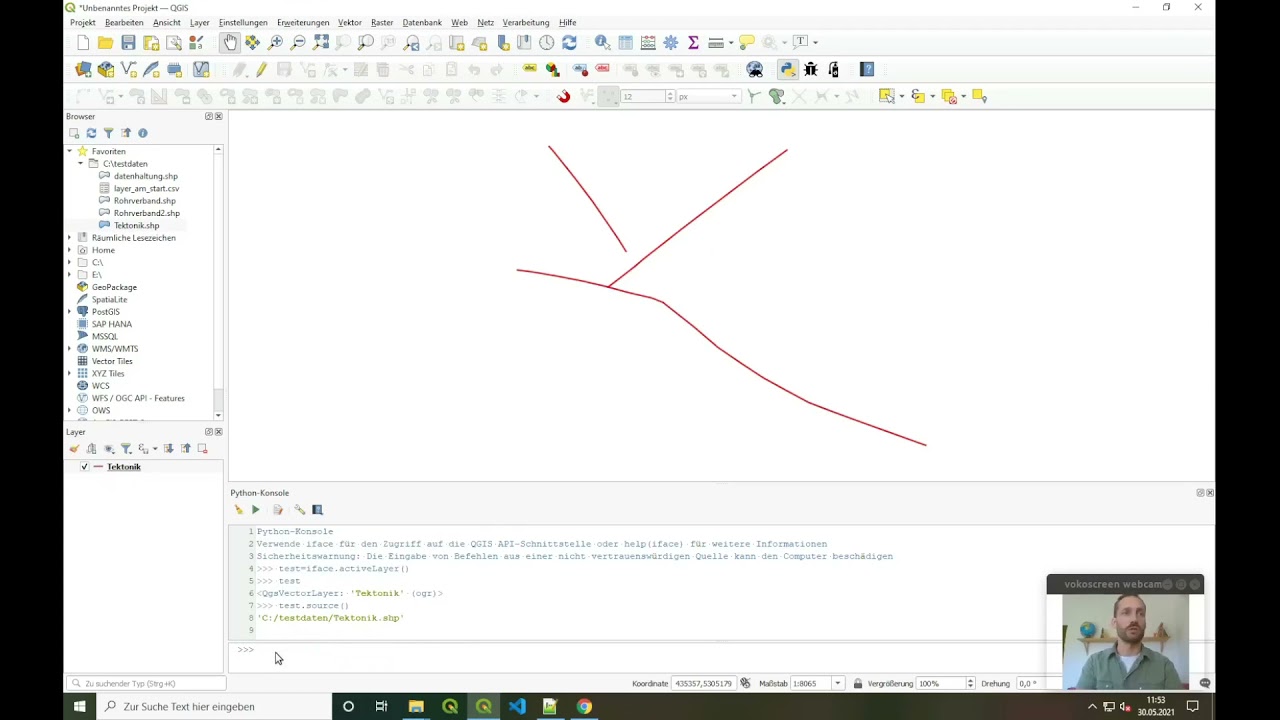Open Python console options wrench icon
This screenshot has width=1280, height=720.
click(299, 510)
